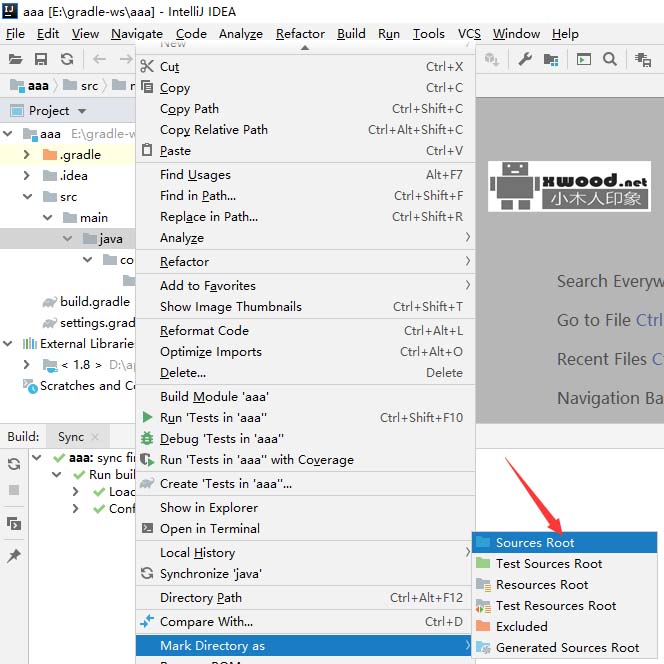Choose Test Resources Root option
Screen dimensions: 664x664
[x=564, y=605]
